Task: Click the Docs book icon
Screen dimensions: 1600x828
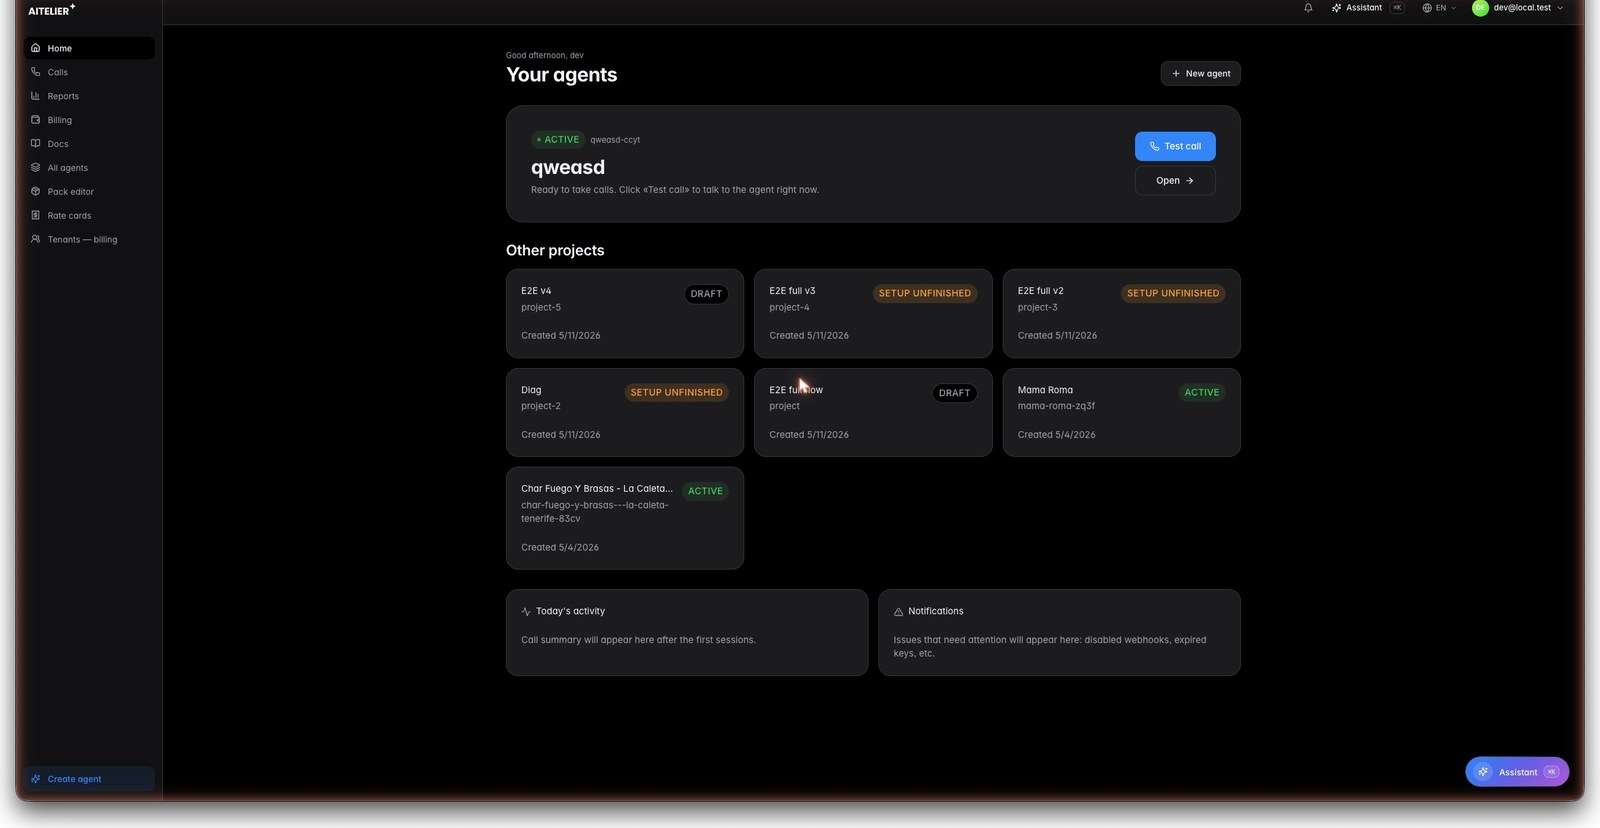Action: [x=36, y=144]
